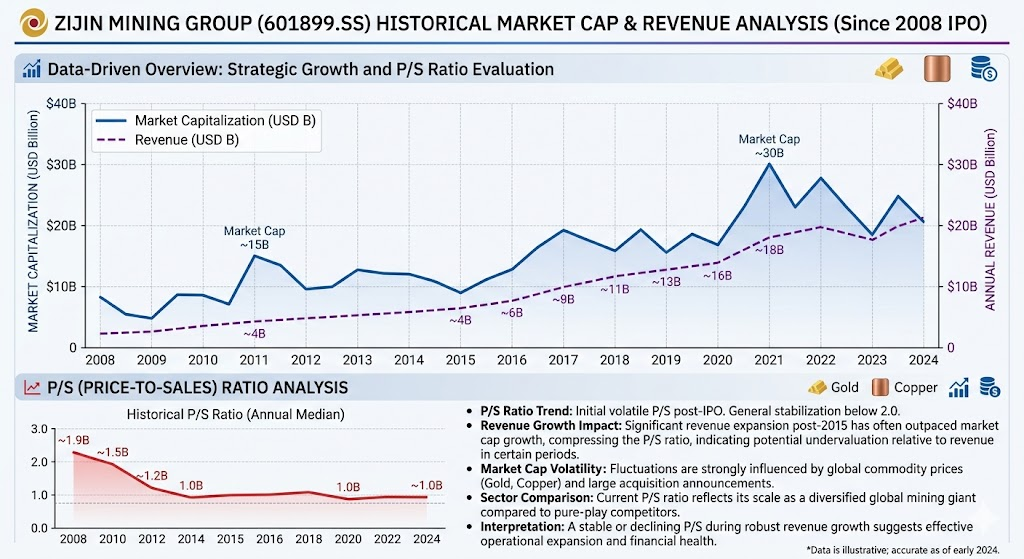Click the ~16B revenue label
Image resolution: width=1024 pixels, height=559 pixels.
pyautogui.click(x=717, y=276)
